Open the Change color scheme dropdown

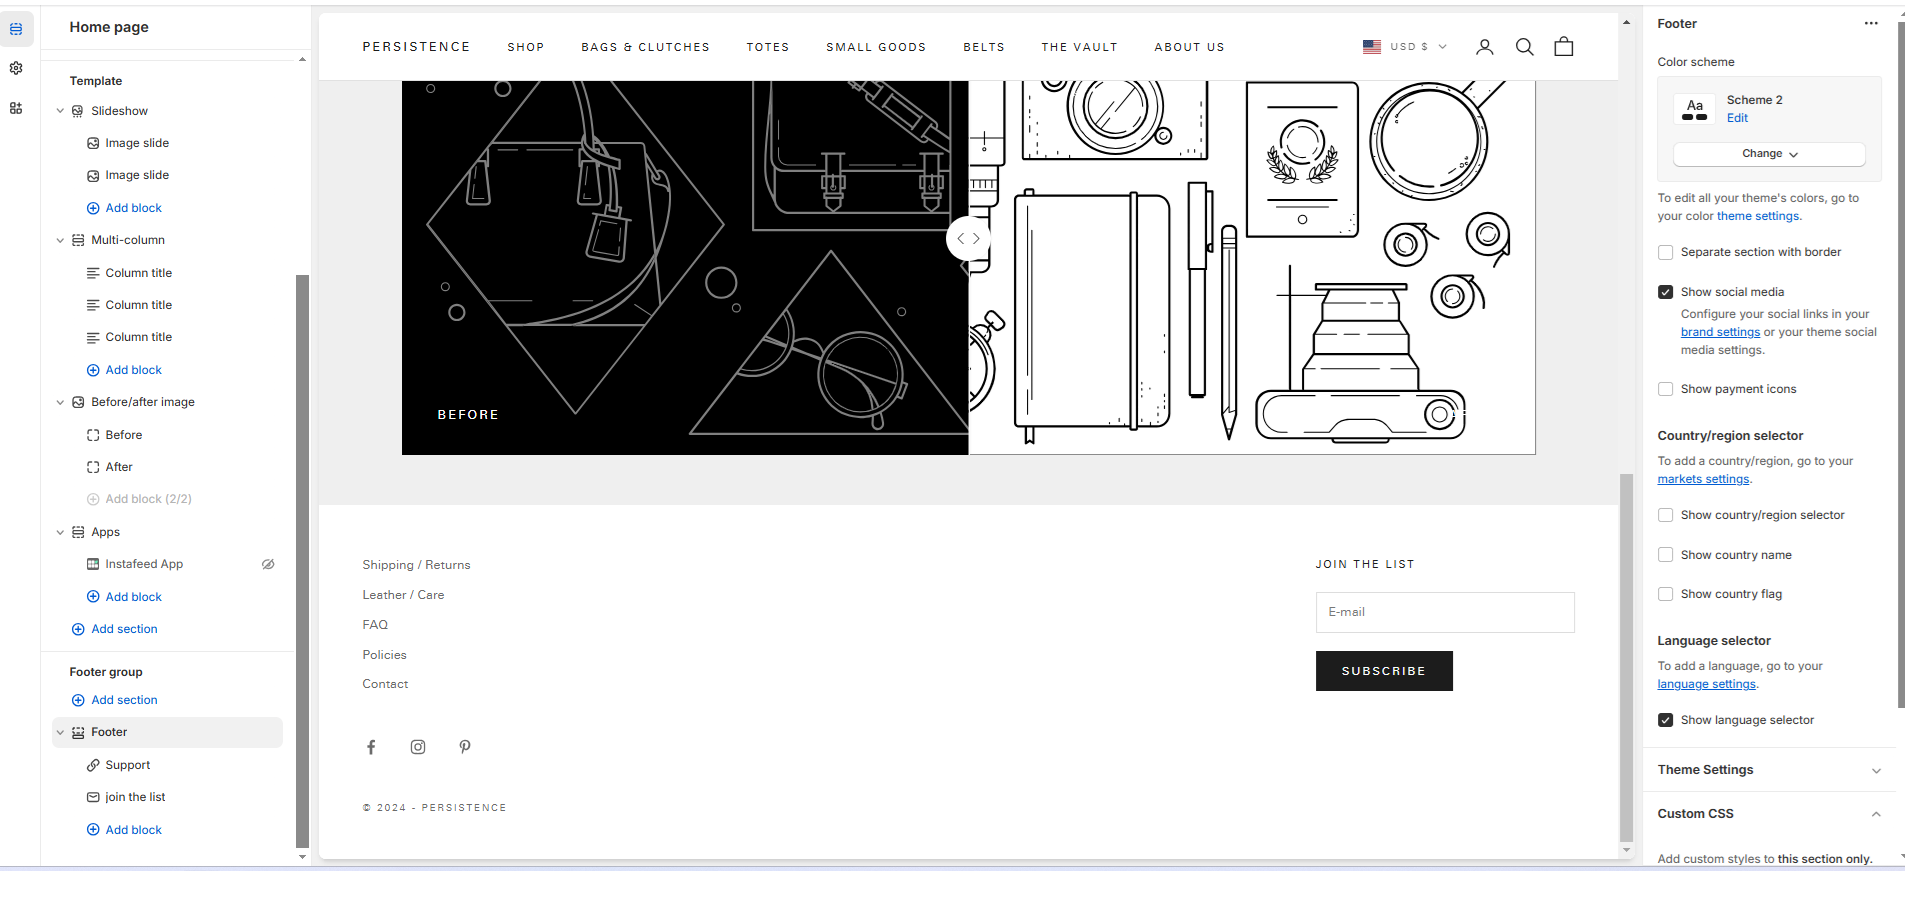[x=1769, y=154]
